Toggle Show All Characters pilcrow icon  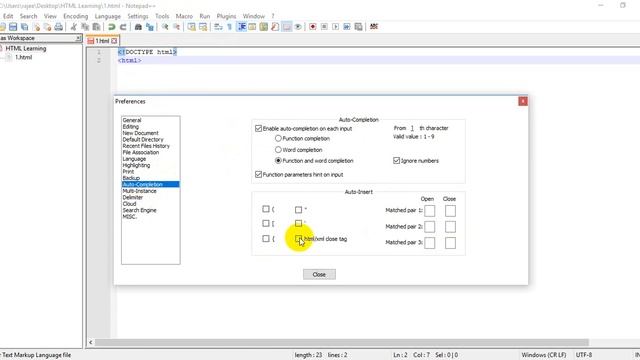coord(229,27)
